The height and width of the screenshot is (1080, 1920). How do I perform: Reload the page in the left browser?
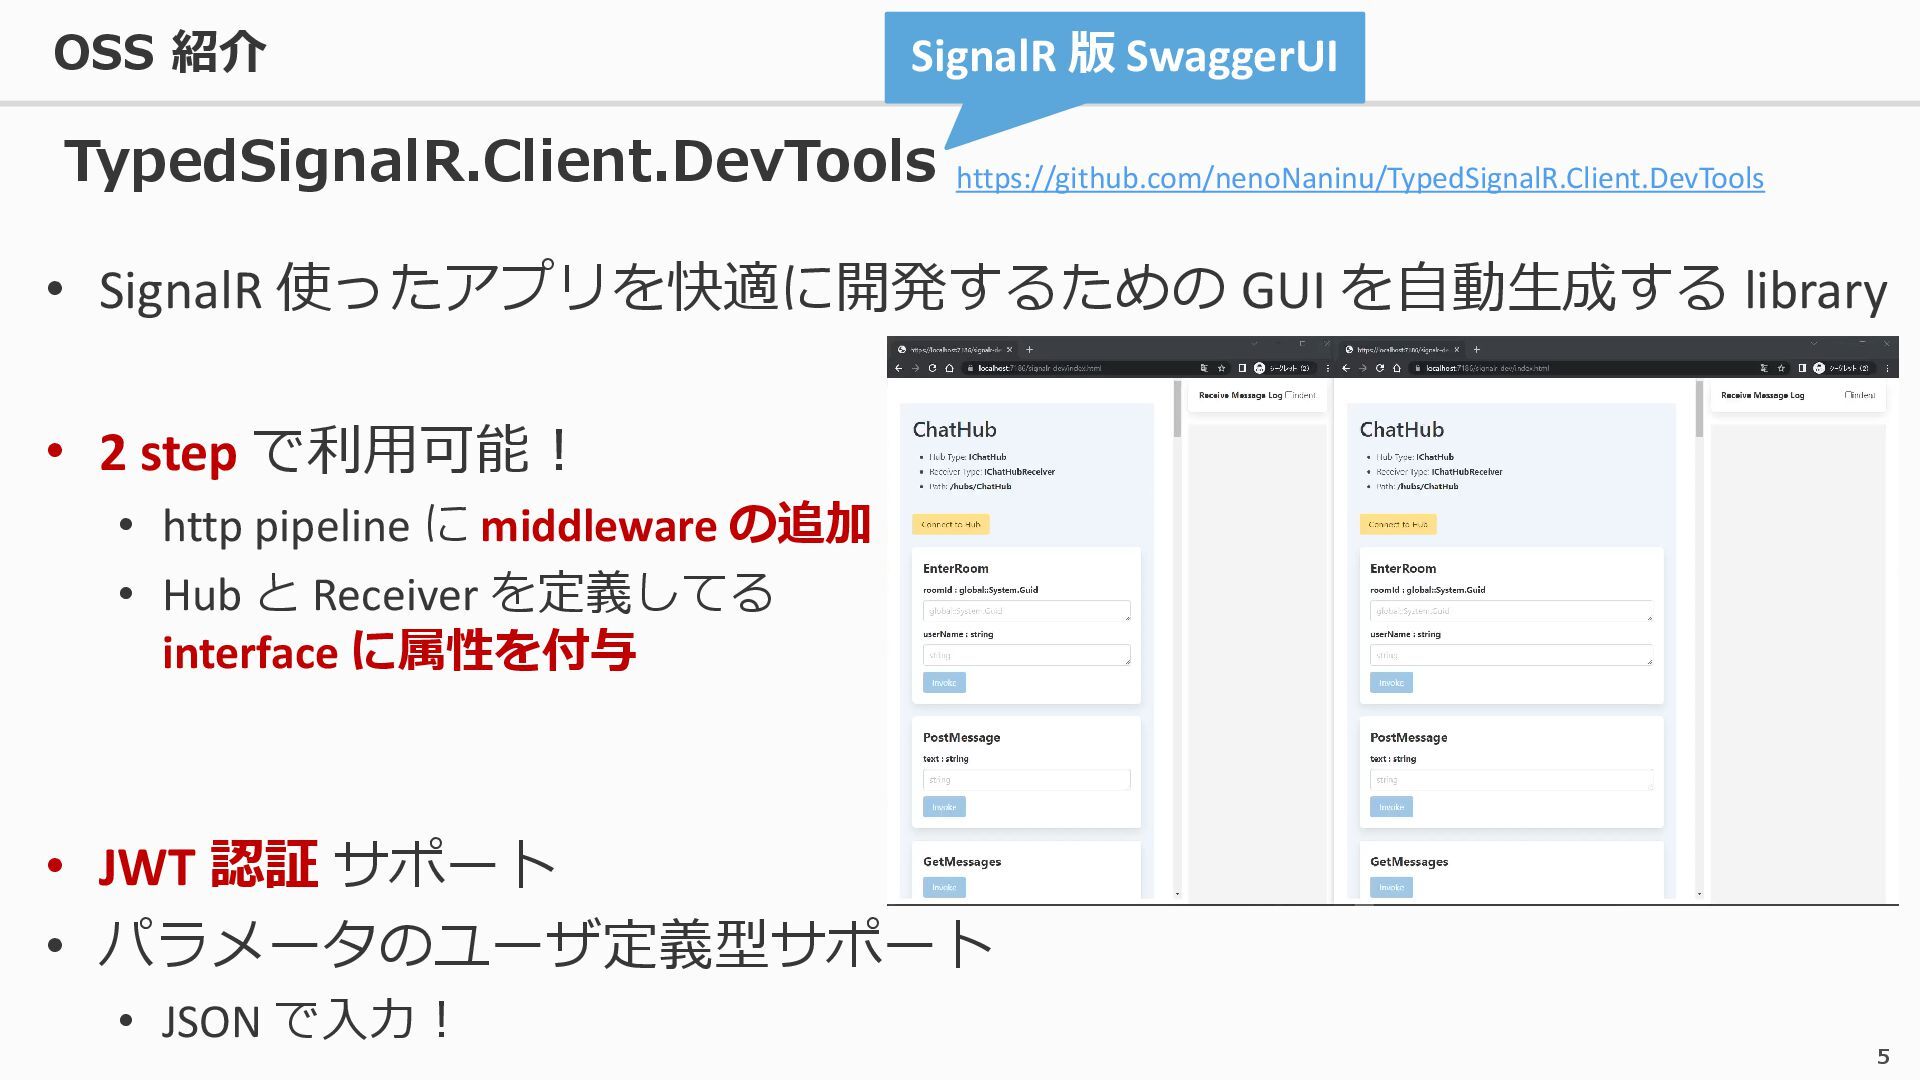pyautogui.click(x=932, y=368)
